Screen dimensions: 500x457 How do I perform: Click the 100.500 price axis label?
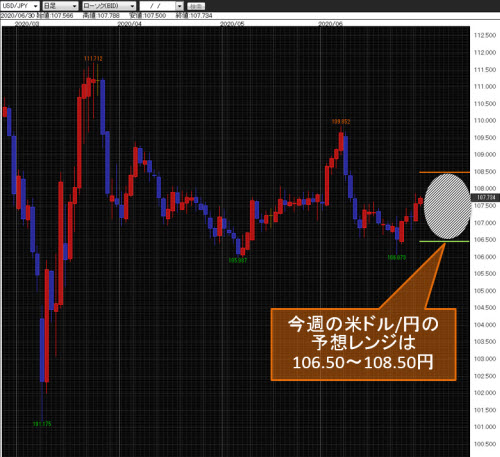(485, 444)
